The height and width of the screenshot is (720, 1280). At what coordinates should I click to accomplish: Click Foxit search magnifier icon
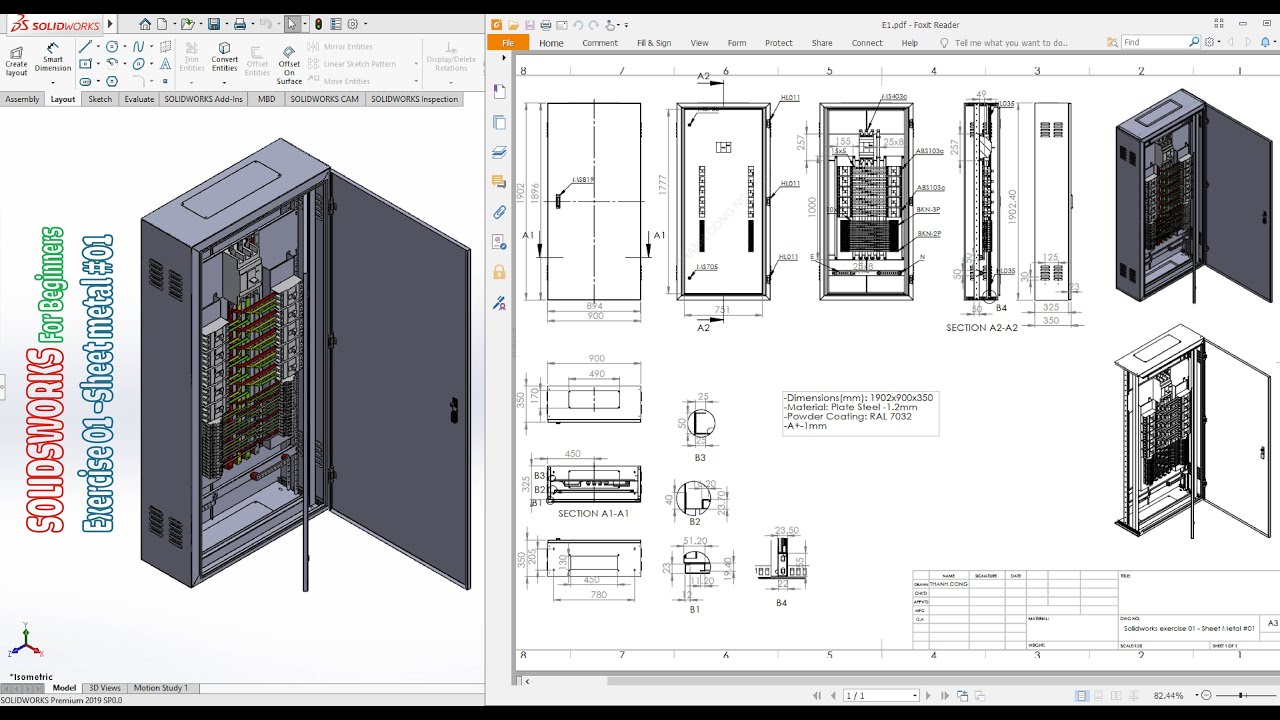click(1194, 42)
